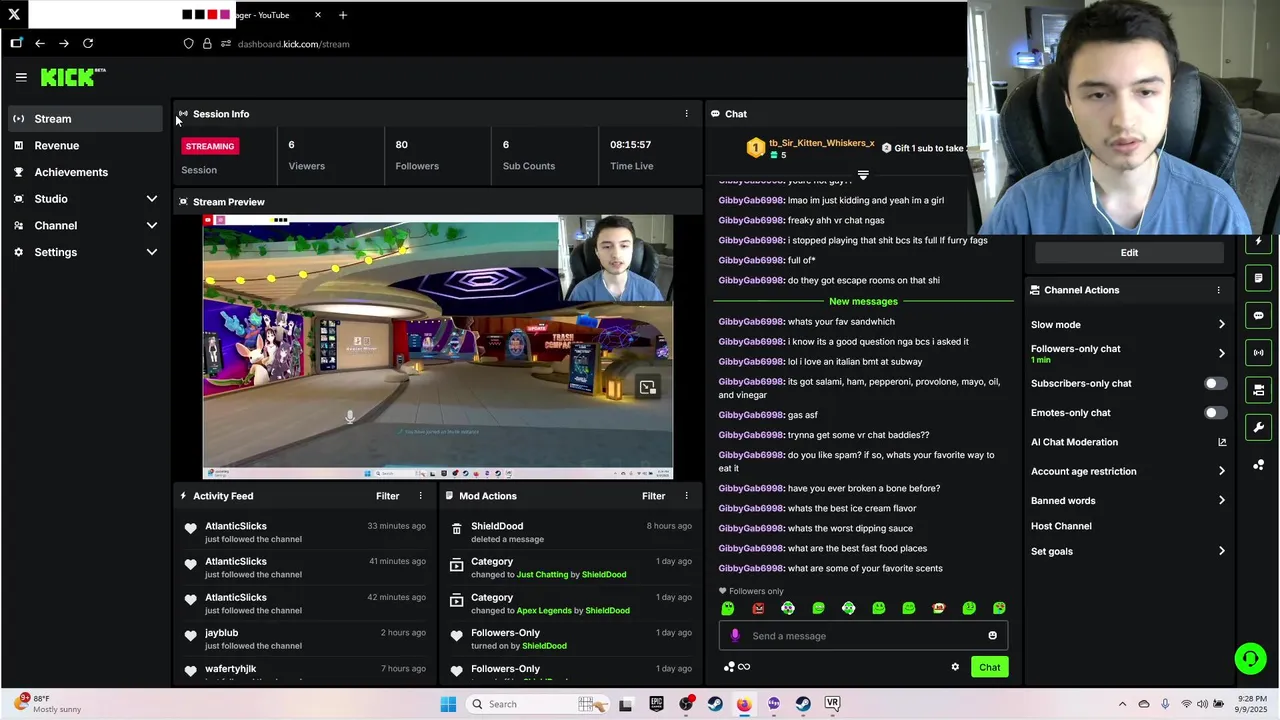Open AI Chat Moderation external link icon
The width and height of the screenshot is (1280, 720).
pos(1222,442)
